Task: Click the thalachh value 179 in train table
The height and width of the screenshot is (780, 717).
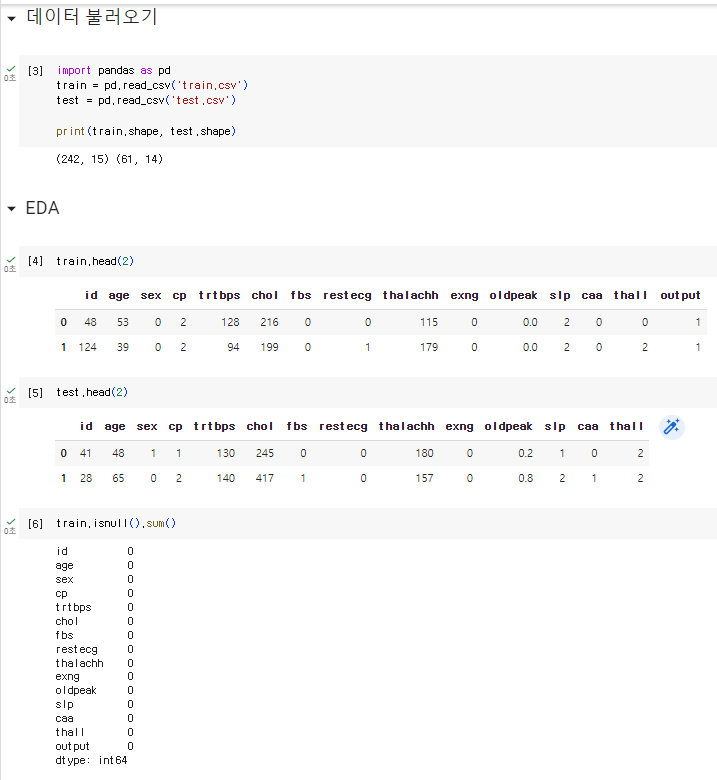Action: 429,347
